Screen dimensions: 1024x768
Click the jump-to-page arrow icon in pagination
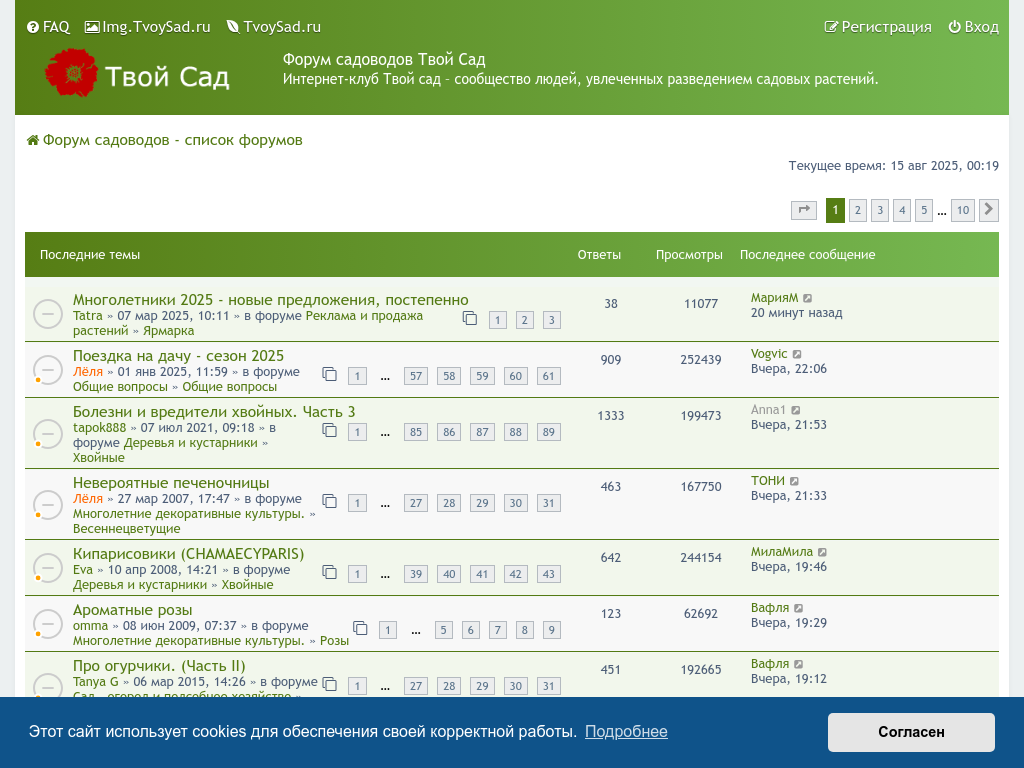[x=803, y=210]
